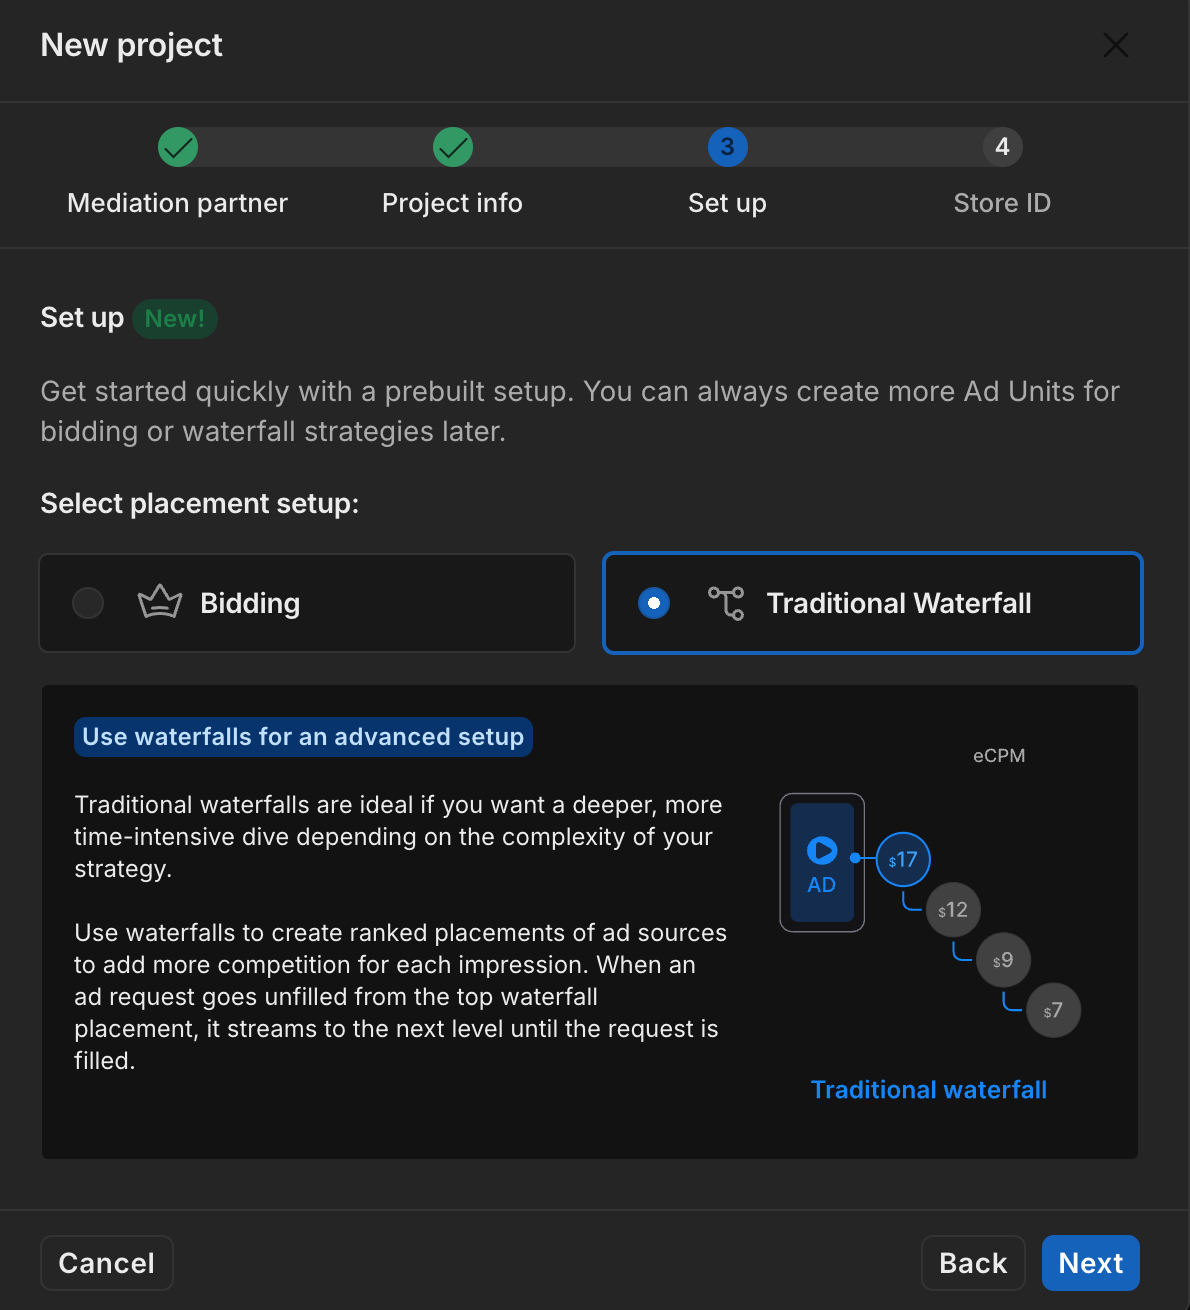Select the Bidding radio button
This screenshot has height=1310, width=1190.
coord(88,603)
